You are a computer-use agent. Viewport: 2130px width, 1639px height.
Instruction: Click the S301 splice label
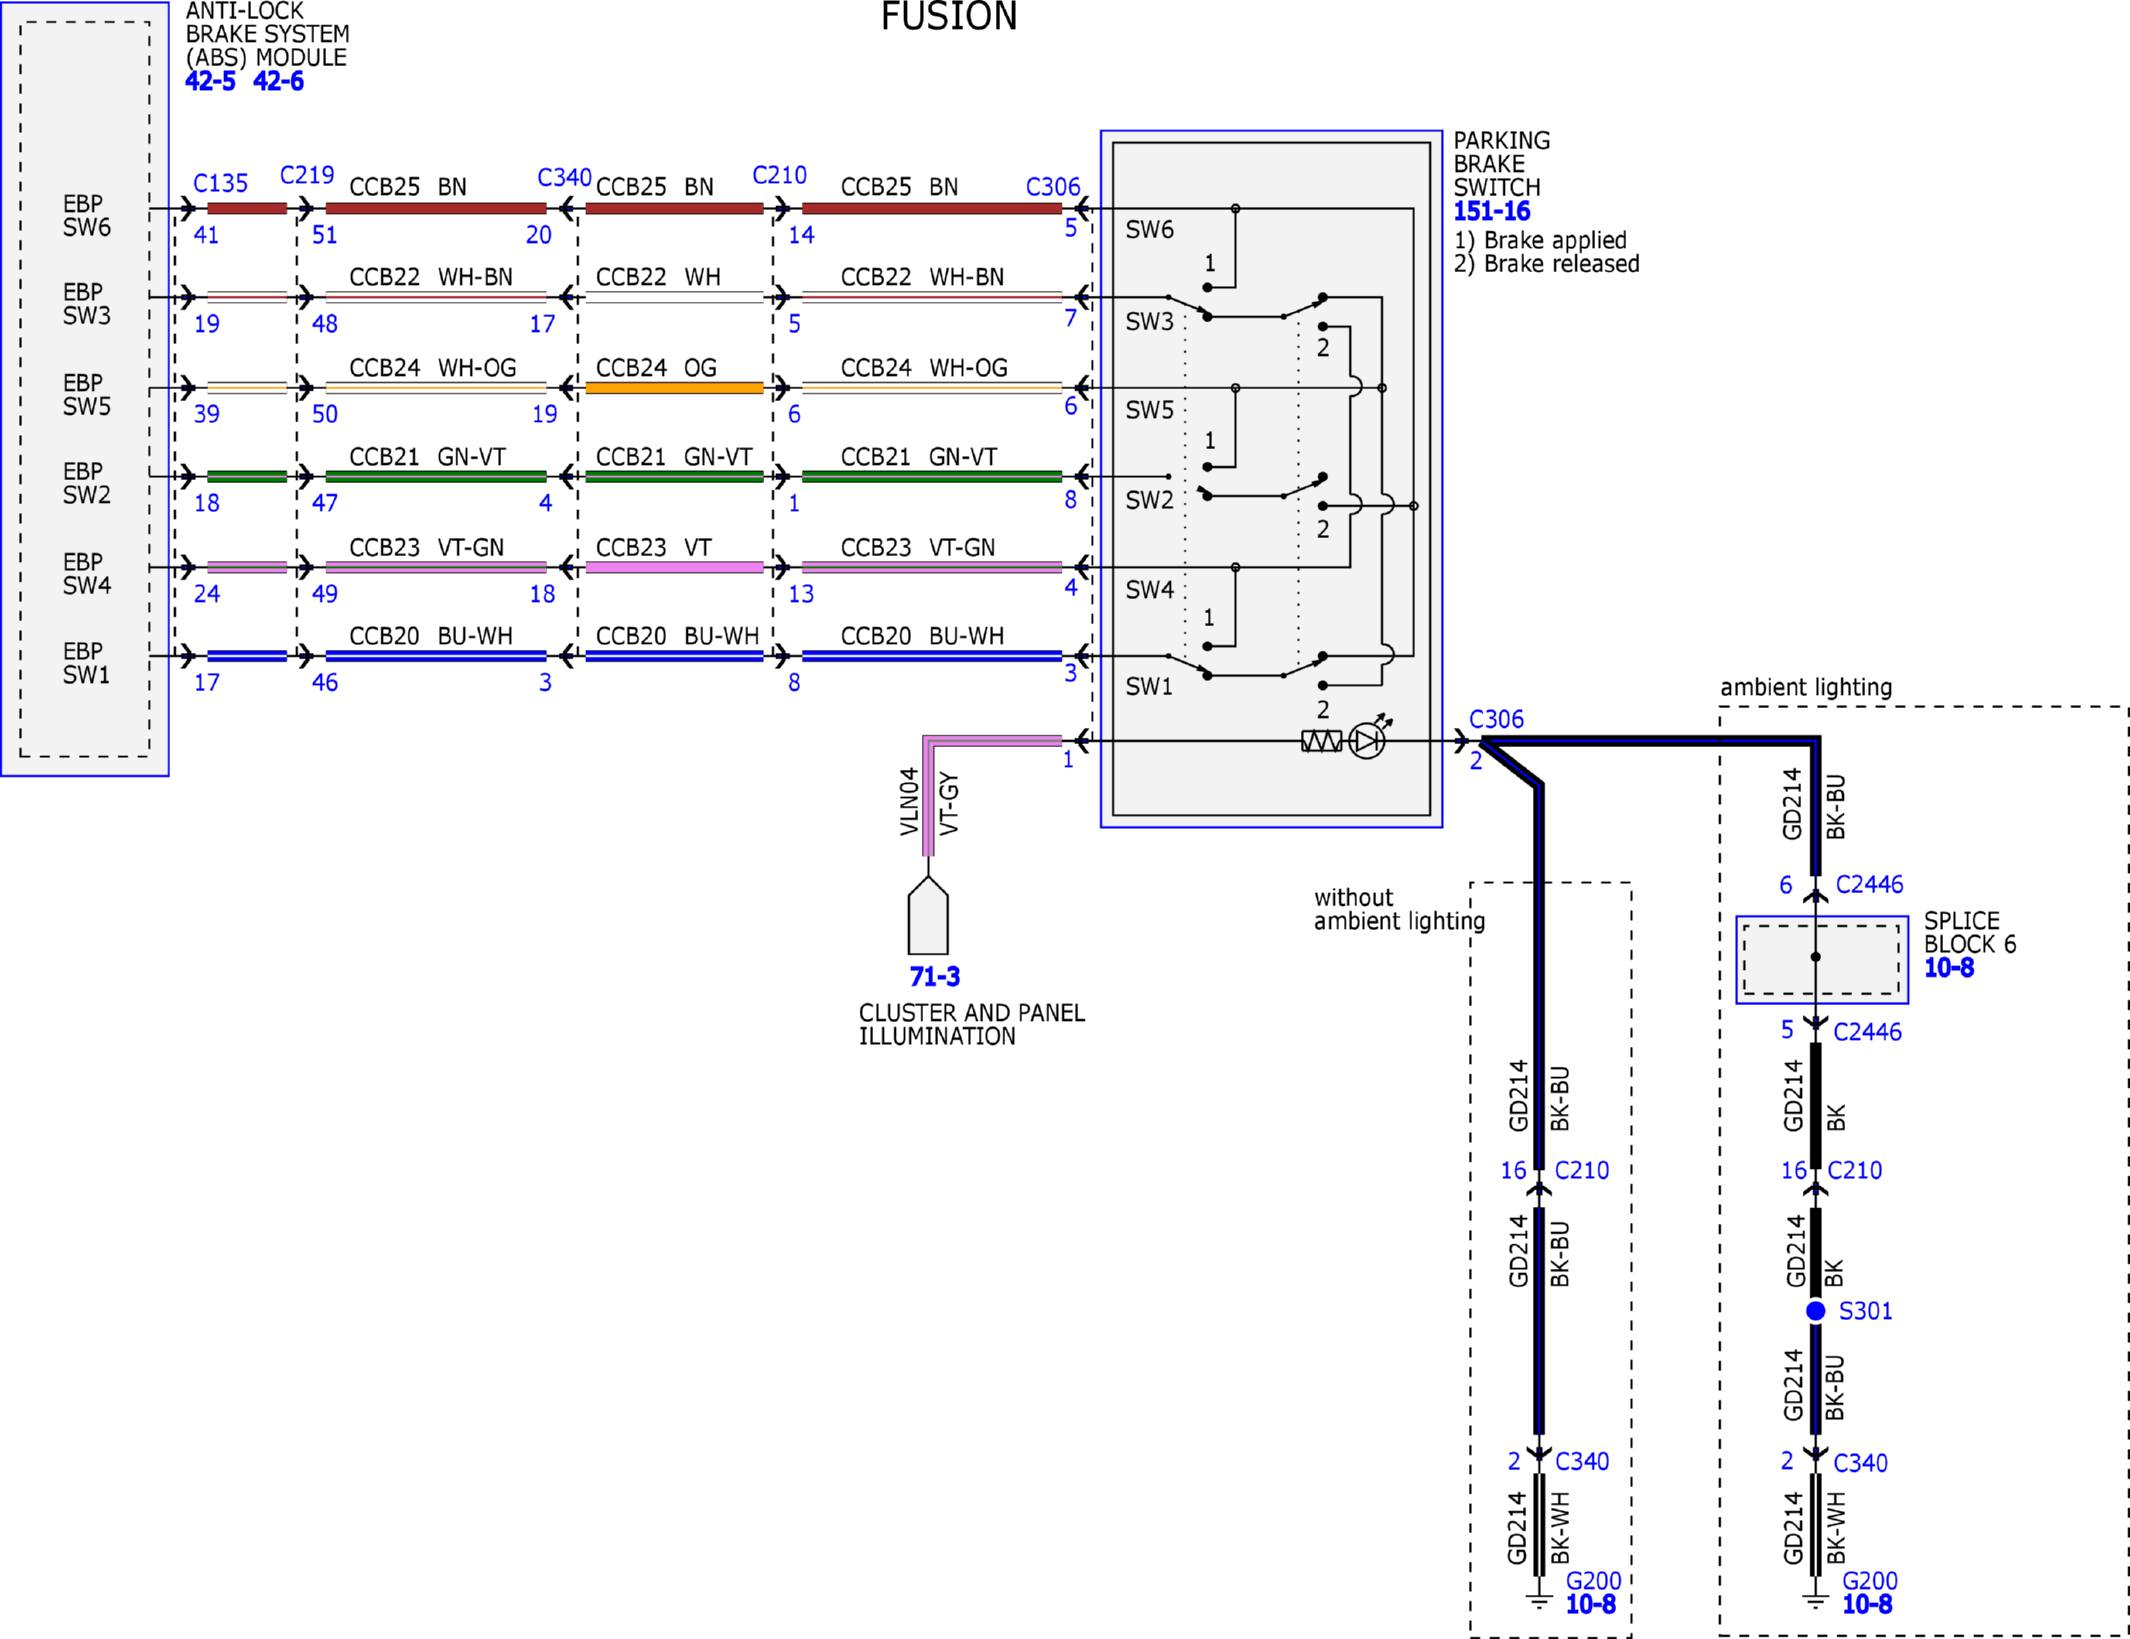point(1865,1310)
